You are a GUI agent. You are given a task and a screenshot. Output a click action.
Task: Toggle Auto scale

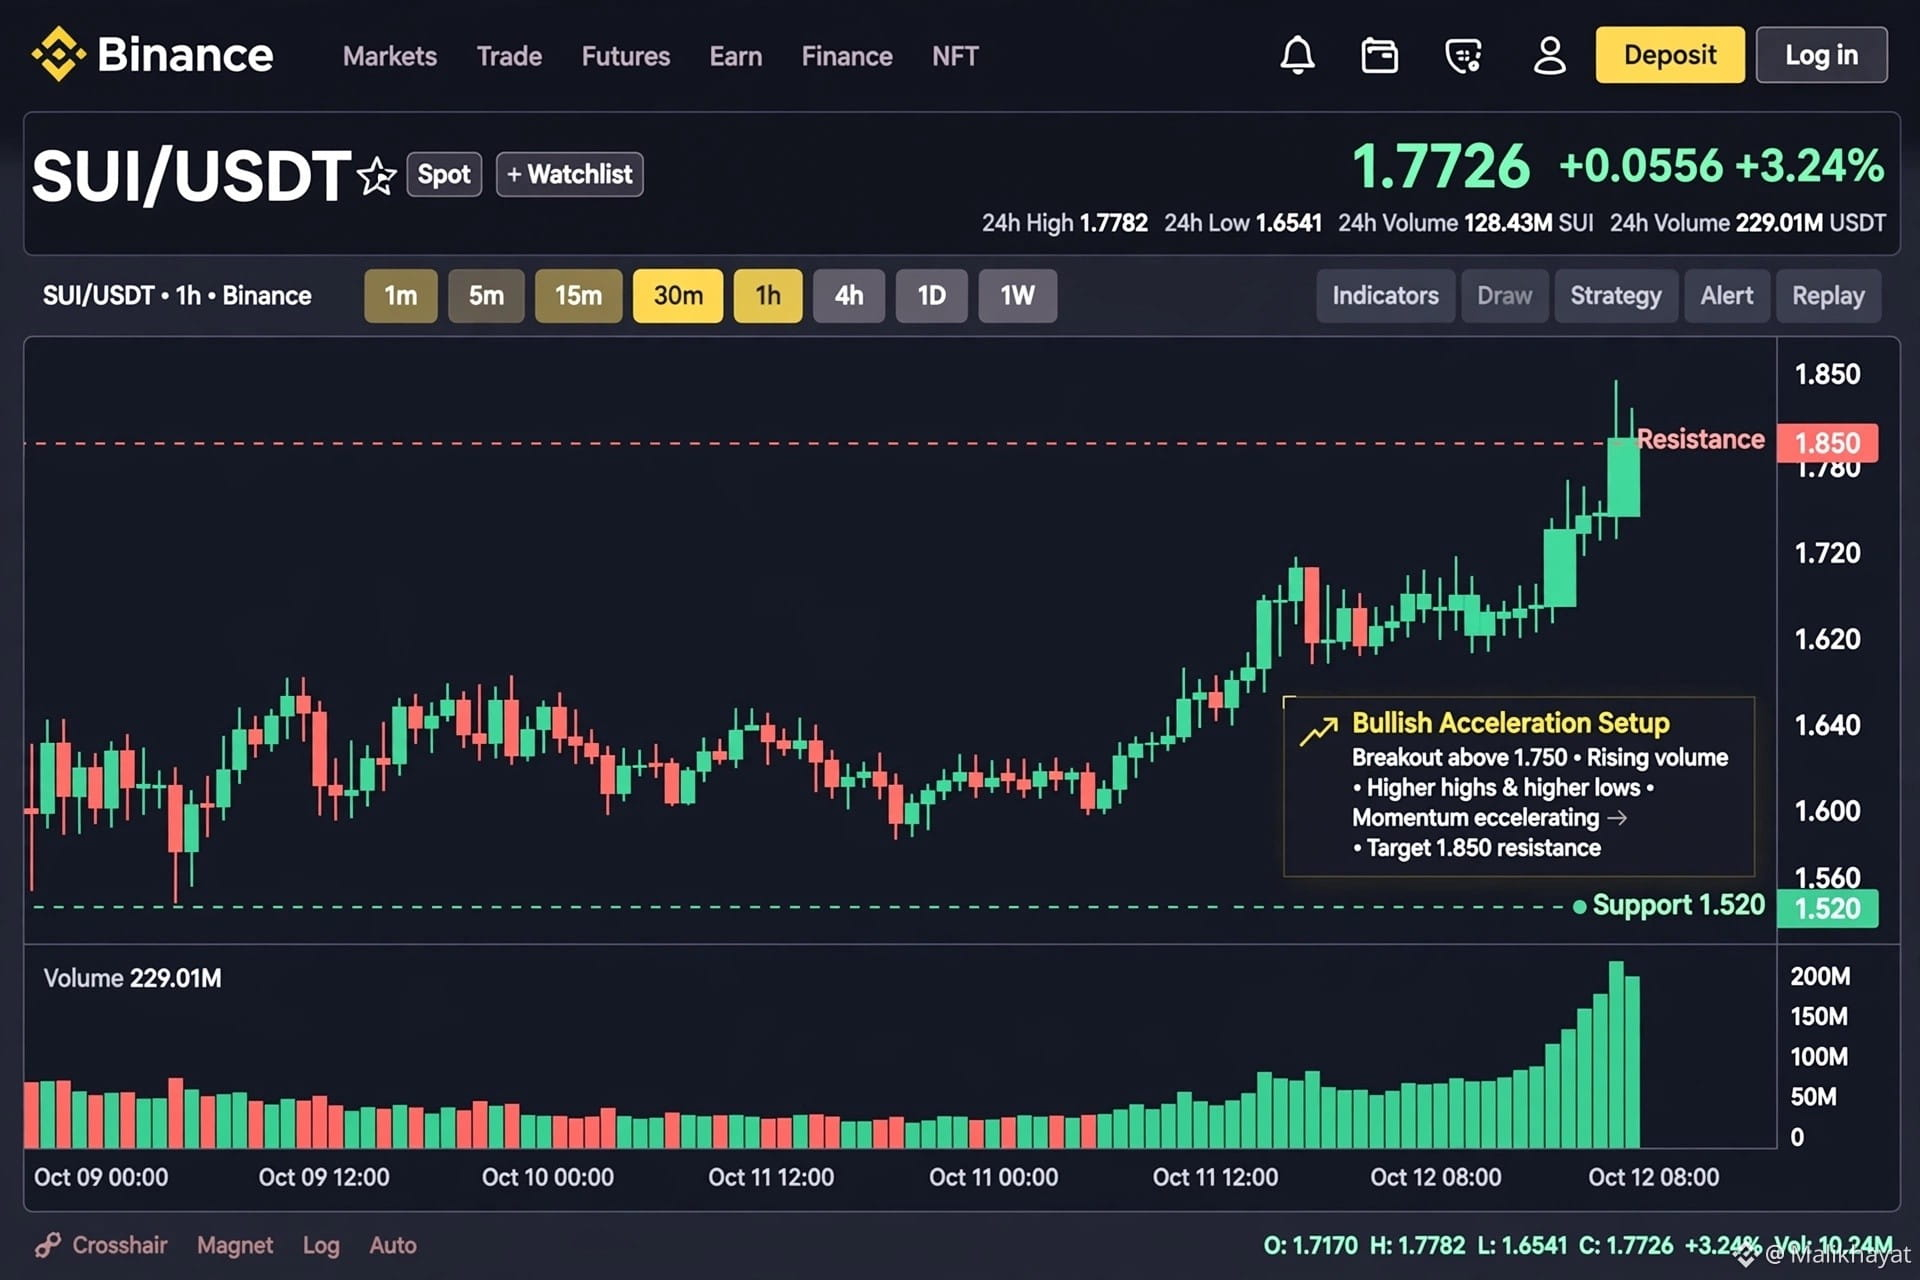393,1245
